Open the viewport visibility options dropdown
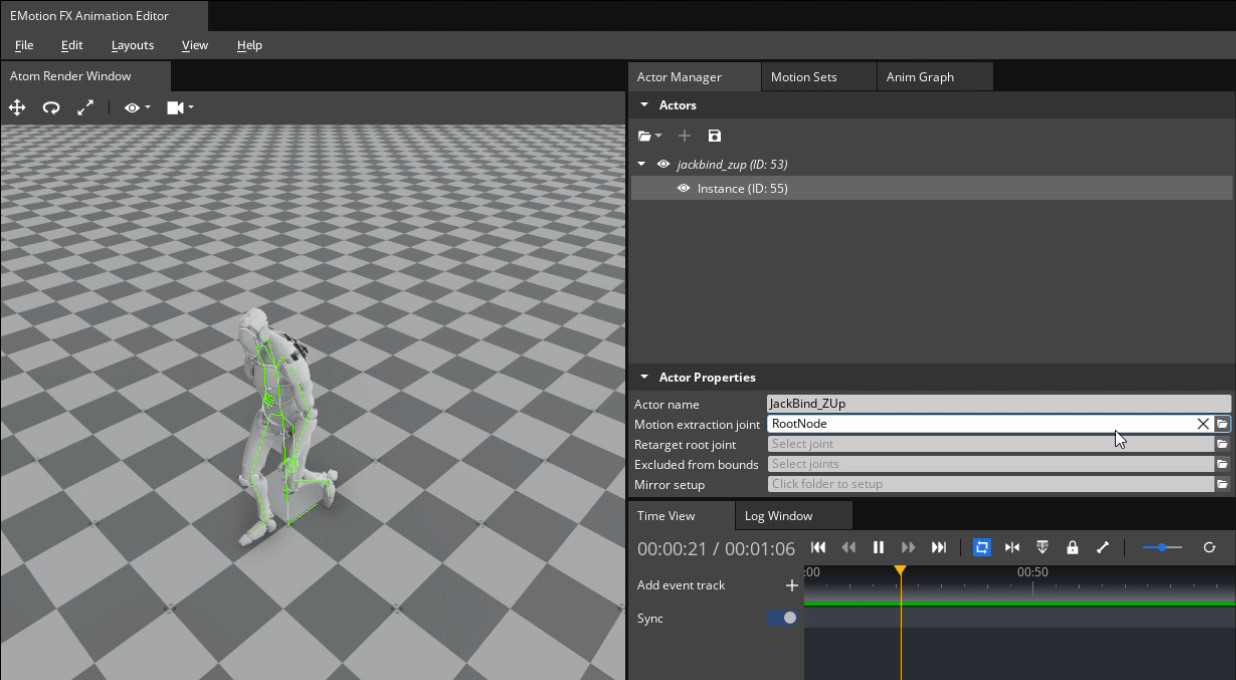This screenshot has height=680, width=1236. click(137, 108)
